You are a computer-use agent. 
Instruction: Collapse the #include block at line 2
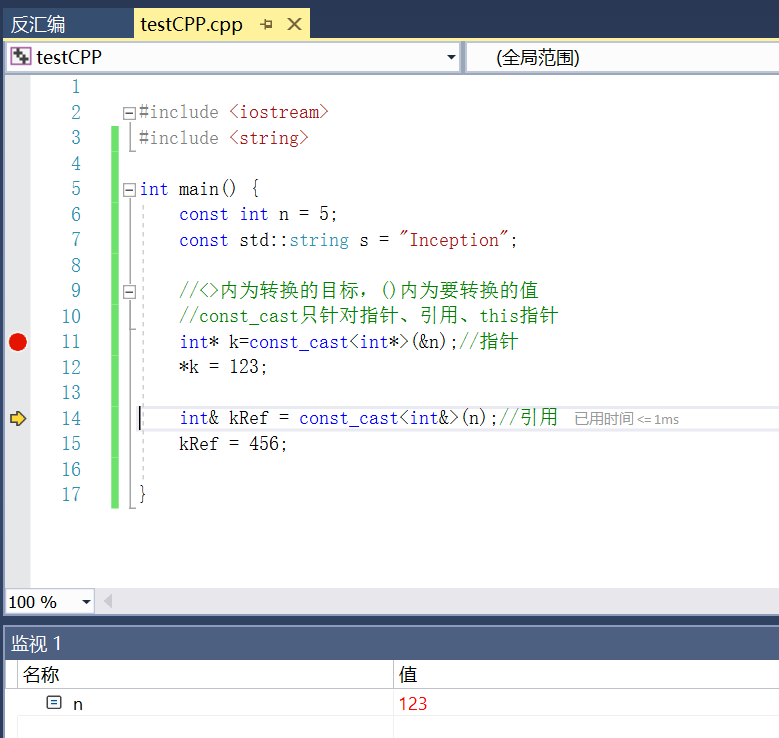tap(129, 113)
